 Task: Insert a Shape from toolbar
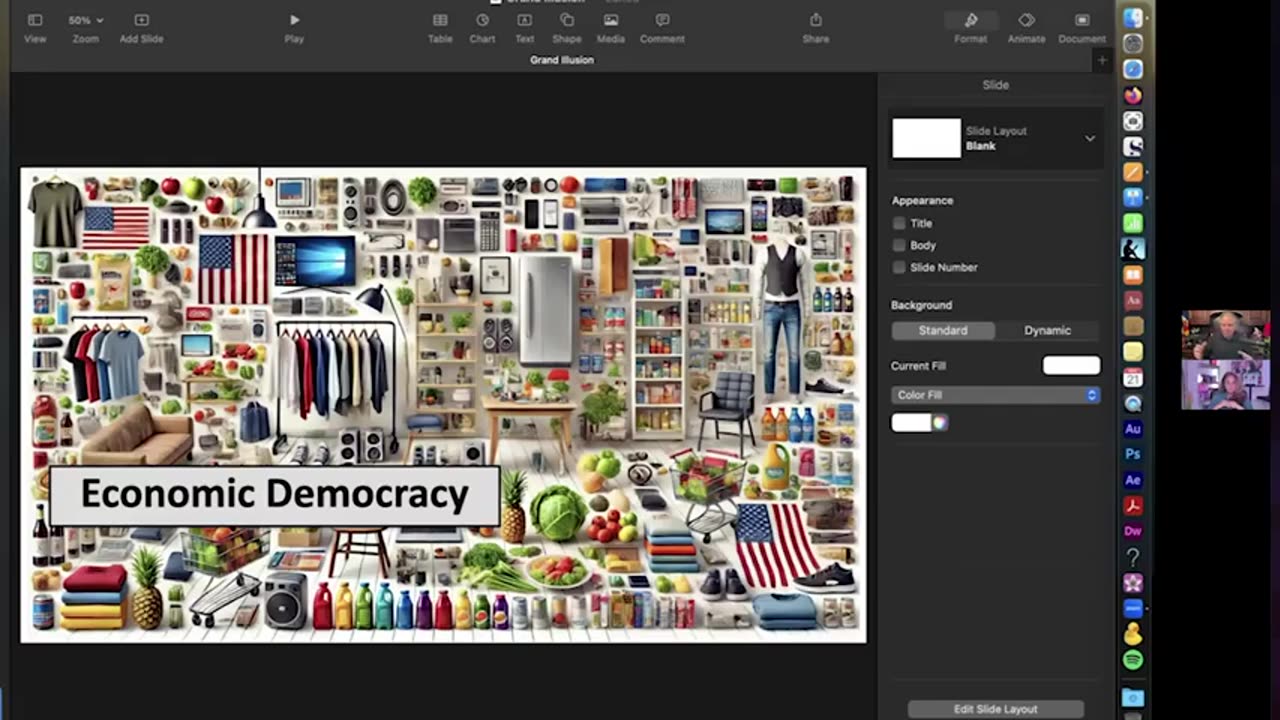(567, 27)
